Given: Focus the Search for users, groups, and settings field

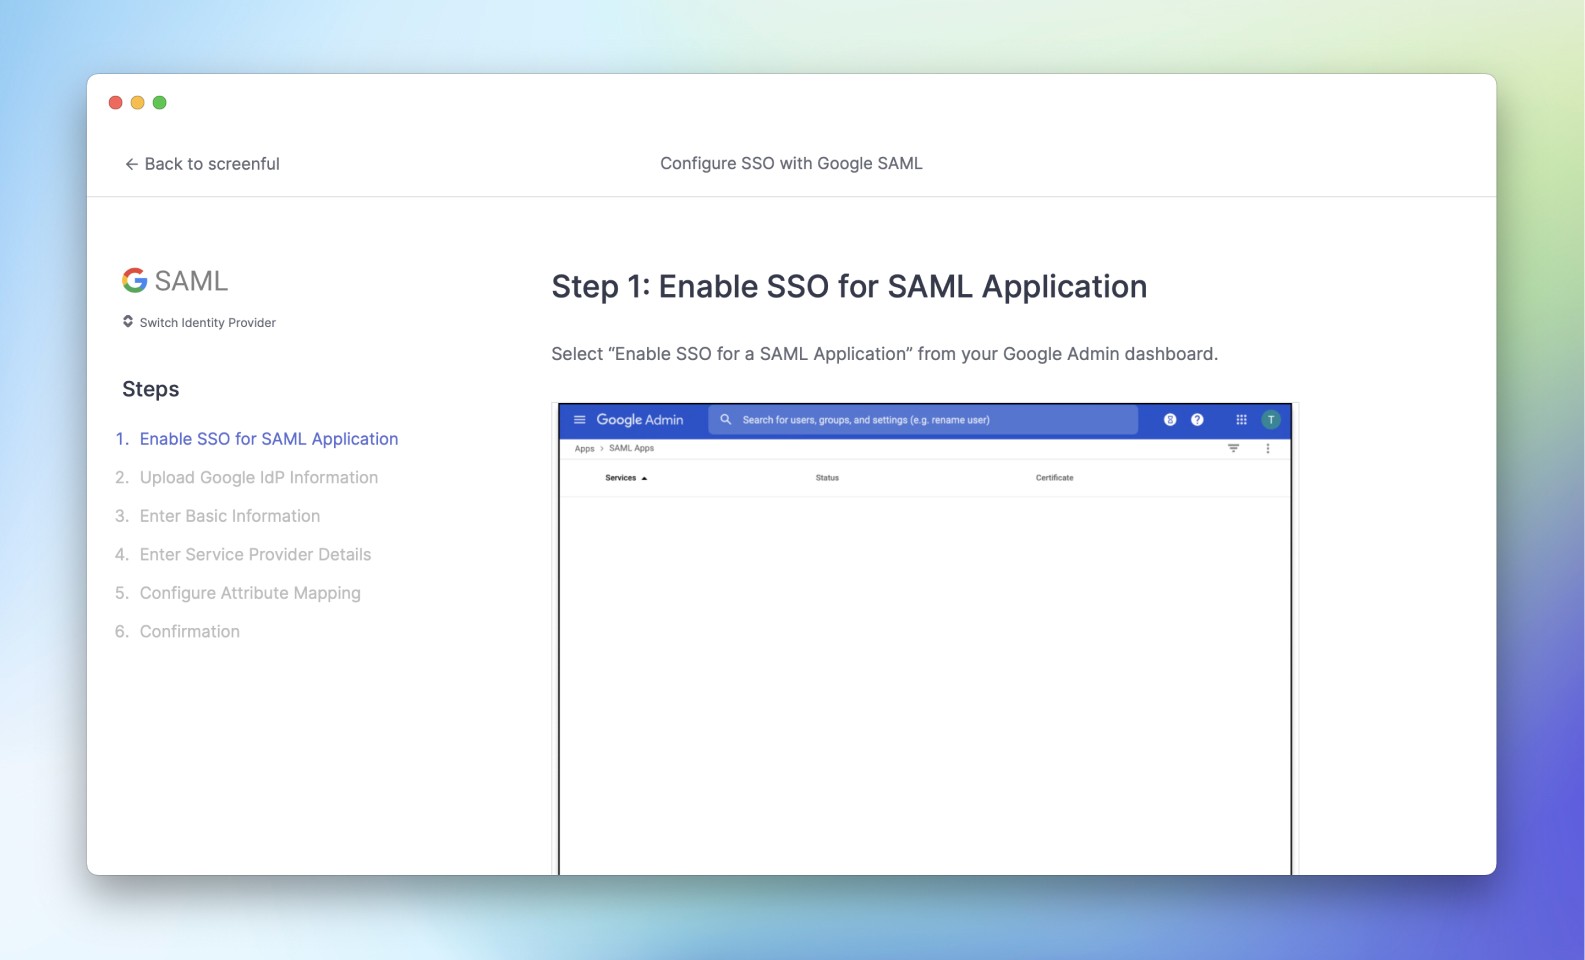Looking at the screenshot, I should pyautogui.click(x=923, y=420).
